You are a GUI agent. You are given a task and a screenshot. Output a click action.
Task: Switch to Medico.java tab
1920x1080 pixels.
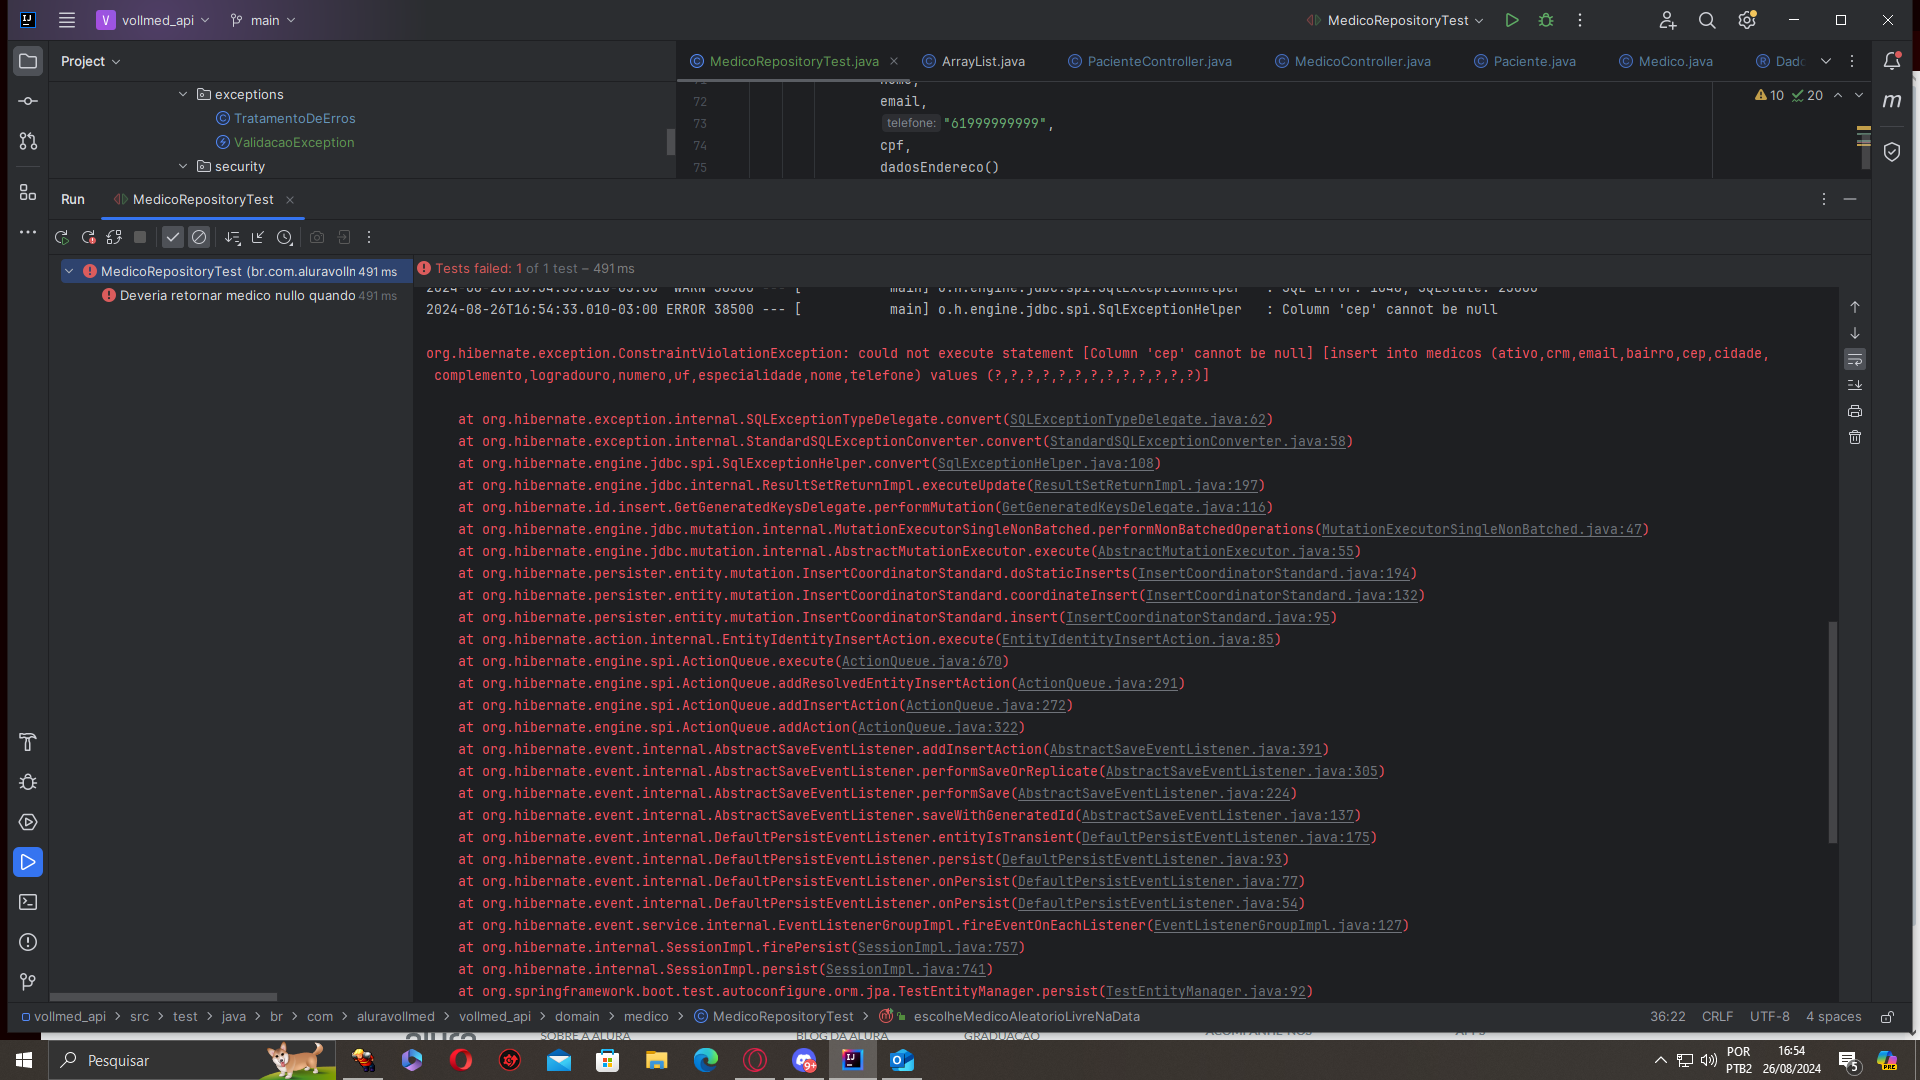(1666, 62)
